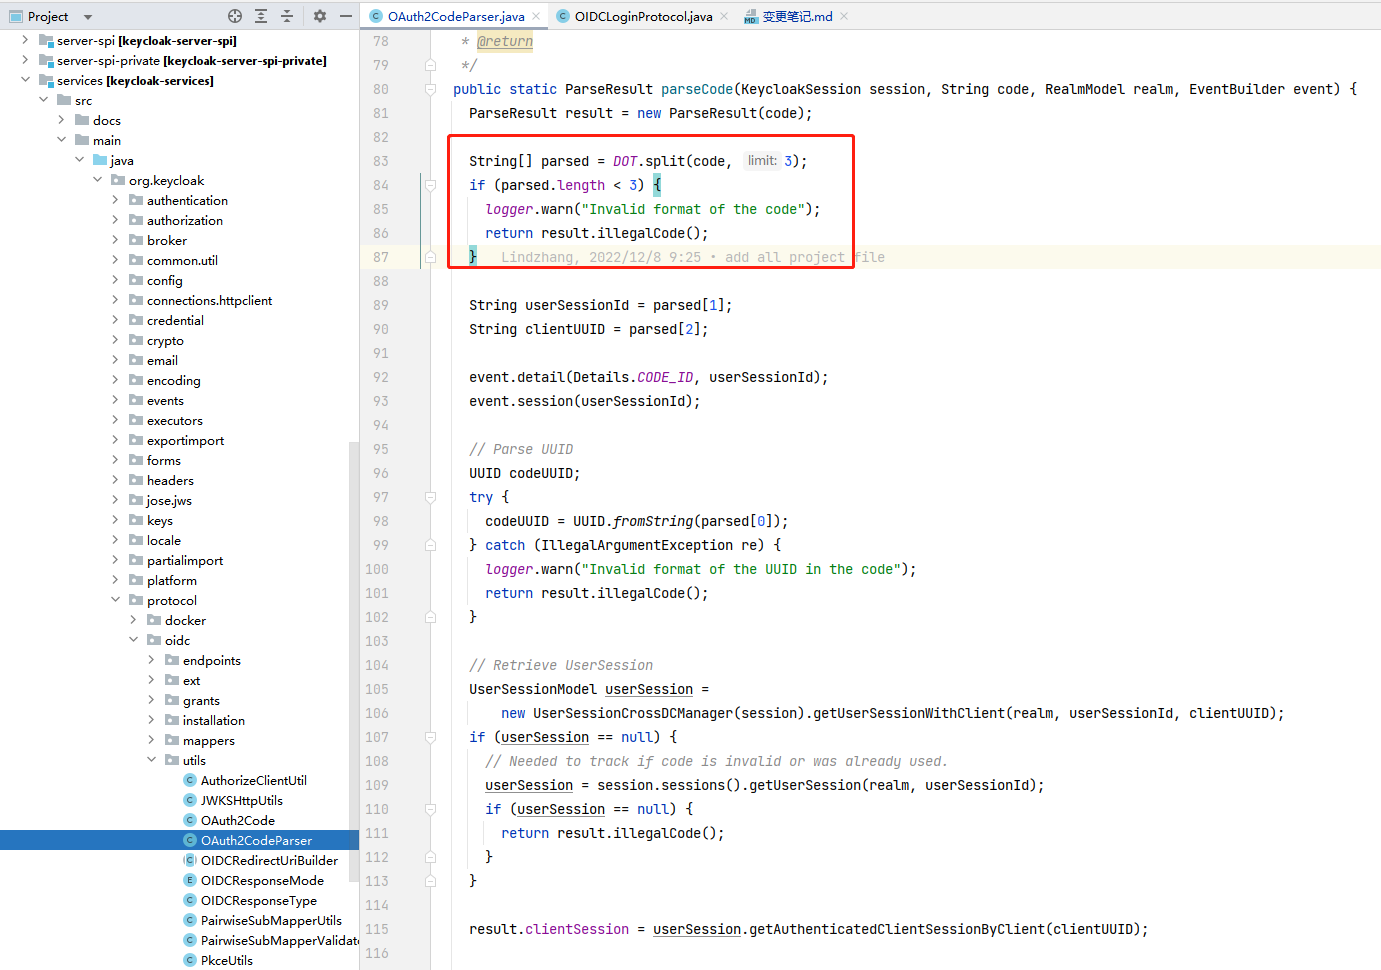The width and height of the screenshot is (1381, 970).
Task: Click the Collapse All icon in Project toolbar
Action: 287,16
